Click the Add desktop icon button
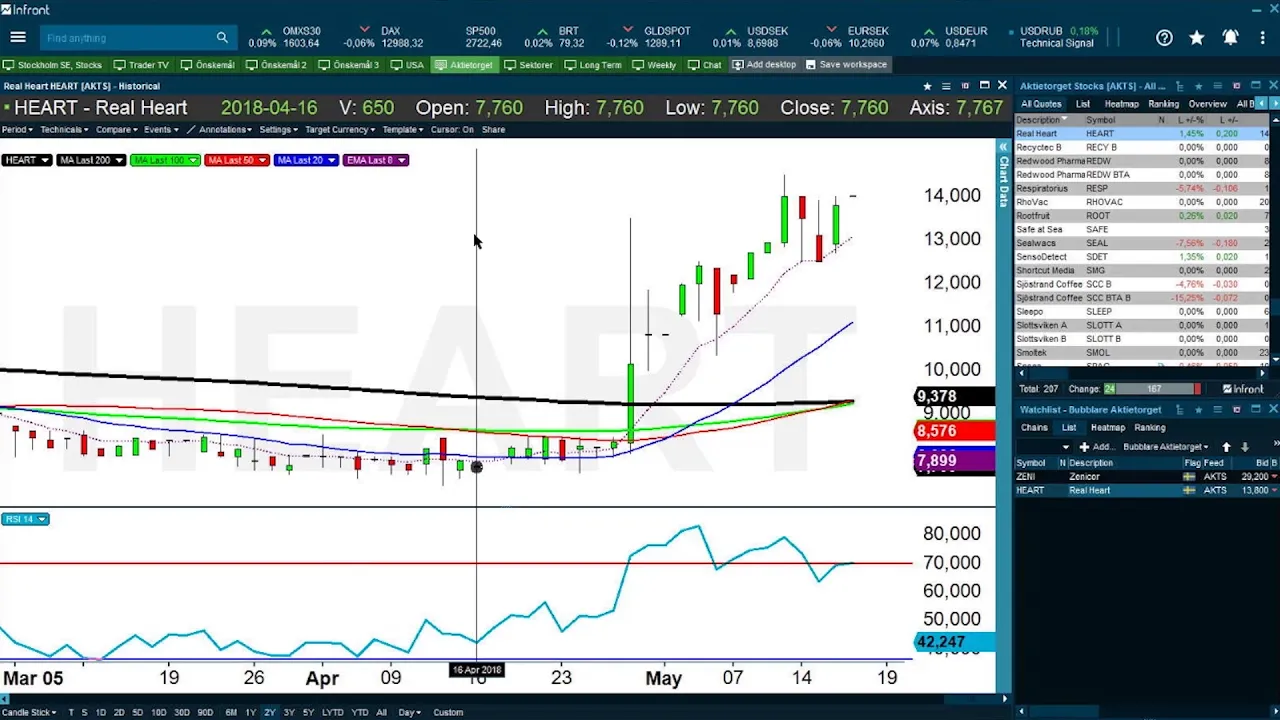The width and height of the screenshot is (1280, 720). tap(764, 65)
